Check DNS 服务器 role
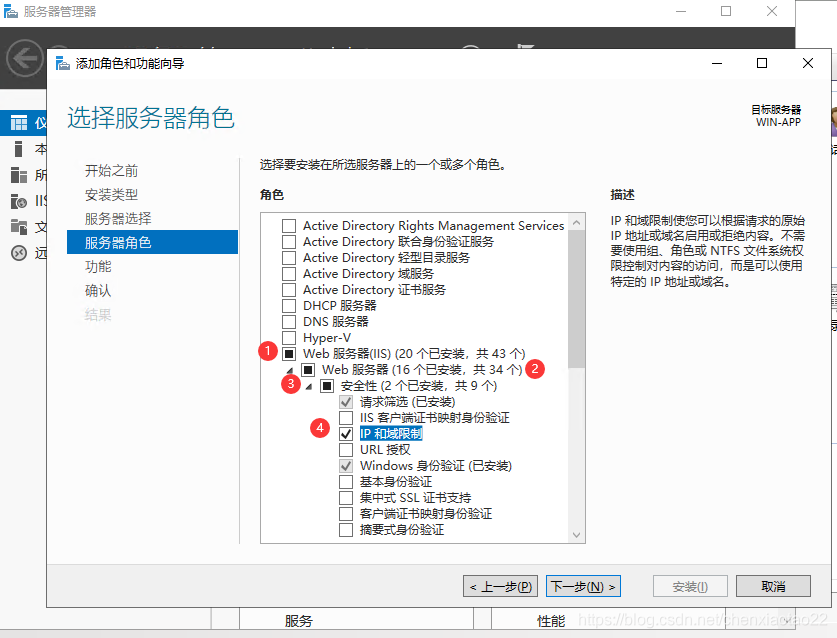Viewport: 837px width, 638px height. click(x=289, y=322)
